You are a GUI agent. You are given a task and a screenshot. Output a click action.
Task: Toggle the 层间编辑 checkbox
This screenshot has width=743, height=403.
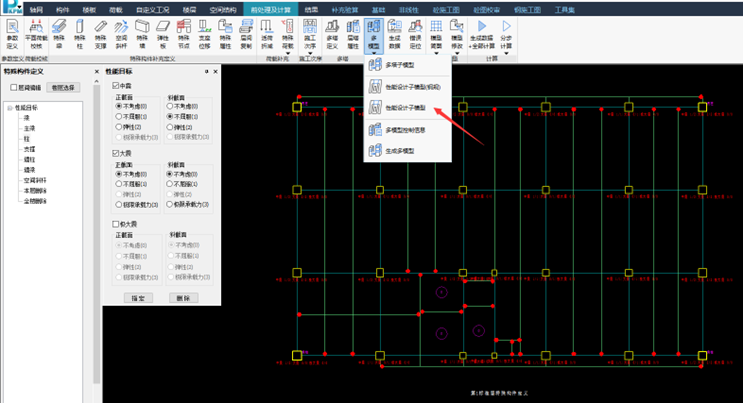(x=14, y=87)
